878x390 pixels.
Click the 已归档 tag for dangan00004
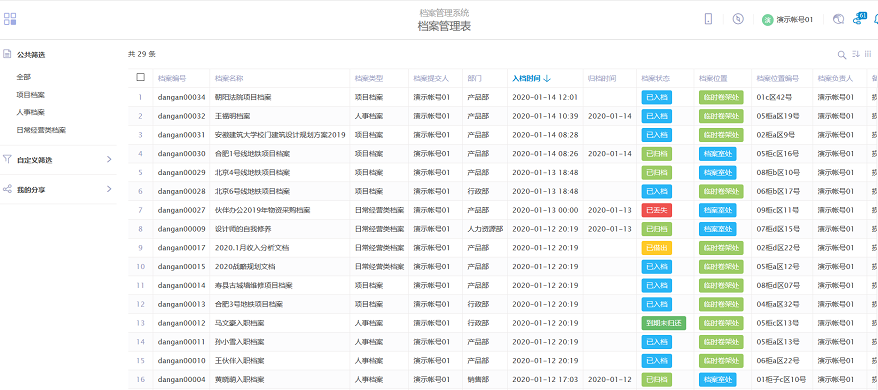657,379
